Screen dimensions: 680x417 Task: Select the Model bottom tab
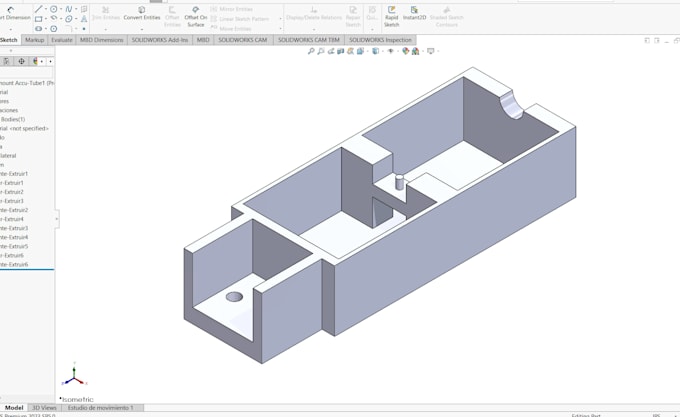[x=14, y=408]
